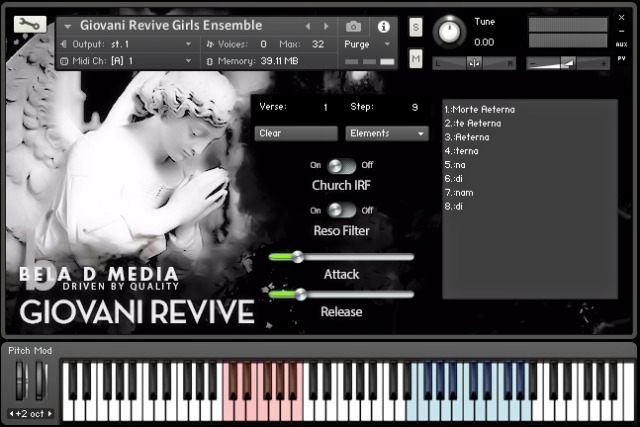The image size is (640, 427).
Task: Click the Pitch wheel
Action: (x=21, y=380)
